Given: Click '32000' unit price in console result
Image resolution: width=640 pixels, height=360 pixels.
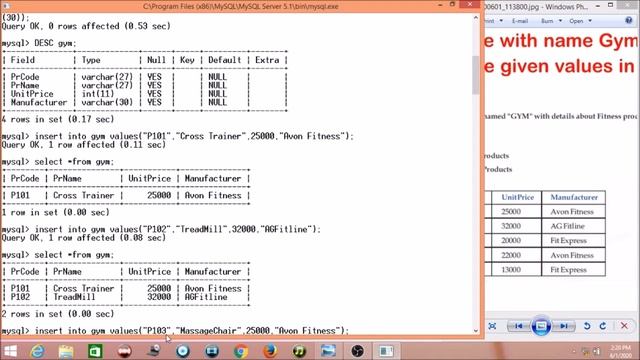Looking at the screenshot, I should (x=159, y=297).
